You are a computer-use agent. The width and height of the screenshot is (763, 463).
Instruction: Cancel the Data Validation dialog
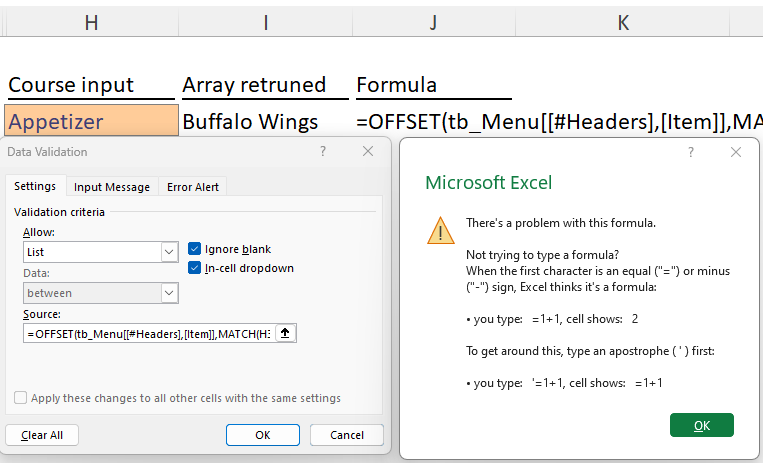point(346,435)
